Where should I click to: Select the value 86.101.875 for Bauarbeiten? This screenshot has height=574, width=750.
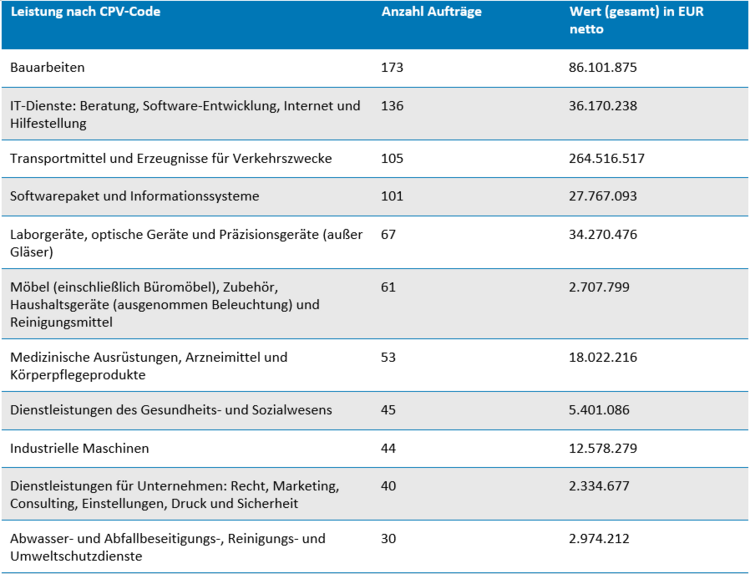(x=603, y=68)
